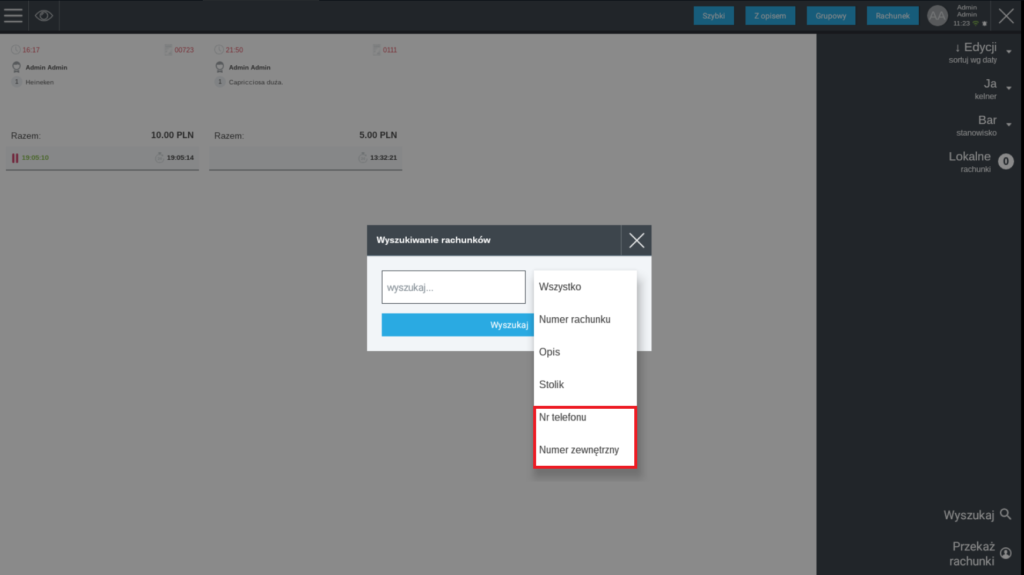The image size is (1024, 575).
Task: Click the Grupowy button
Action: click(x=831, y=16)
